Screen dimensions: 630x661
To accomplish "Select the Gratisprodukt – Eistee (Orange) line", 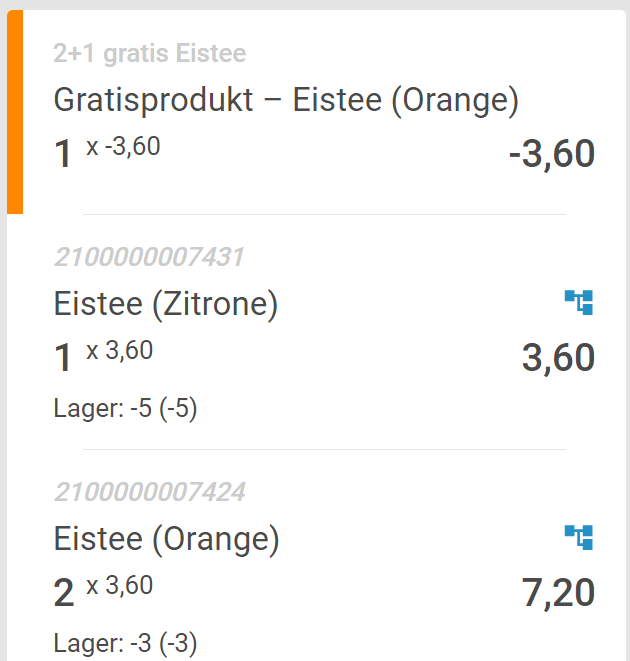I will pos(286,100).
